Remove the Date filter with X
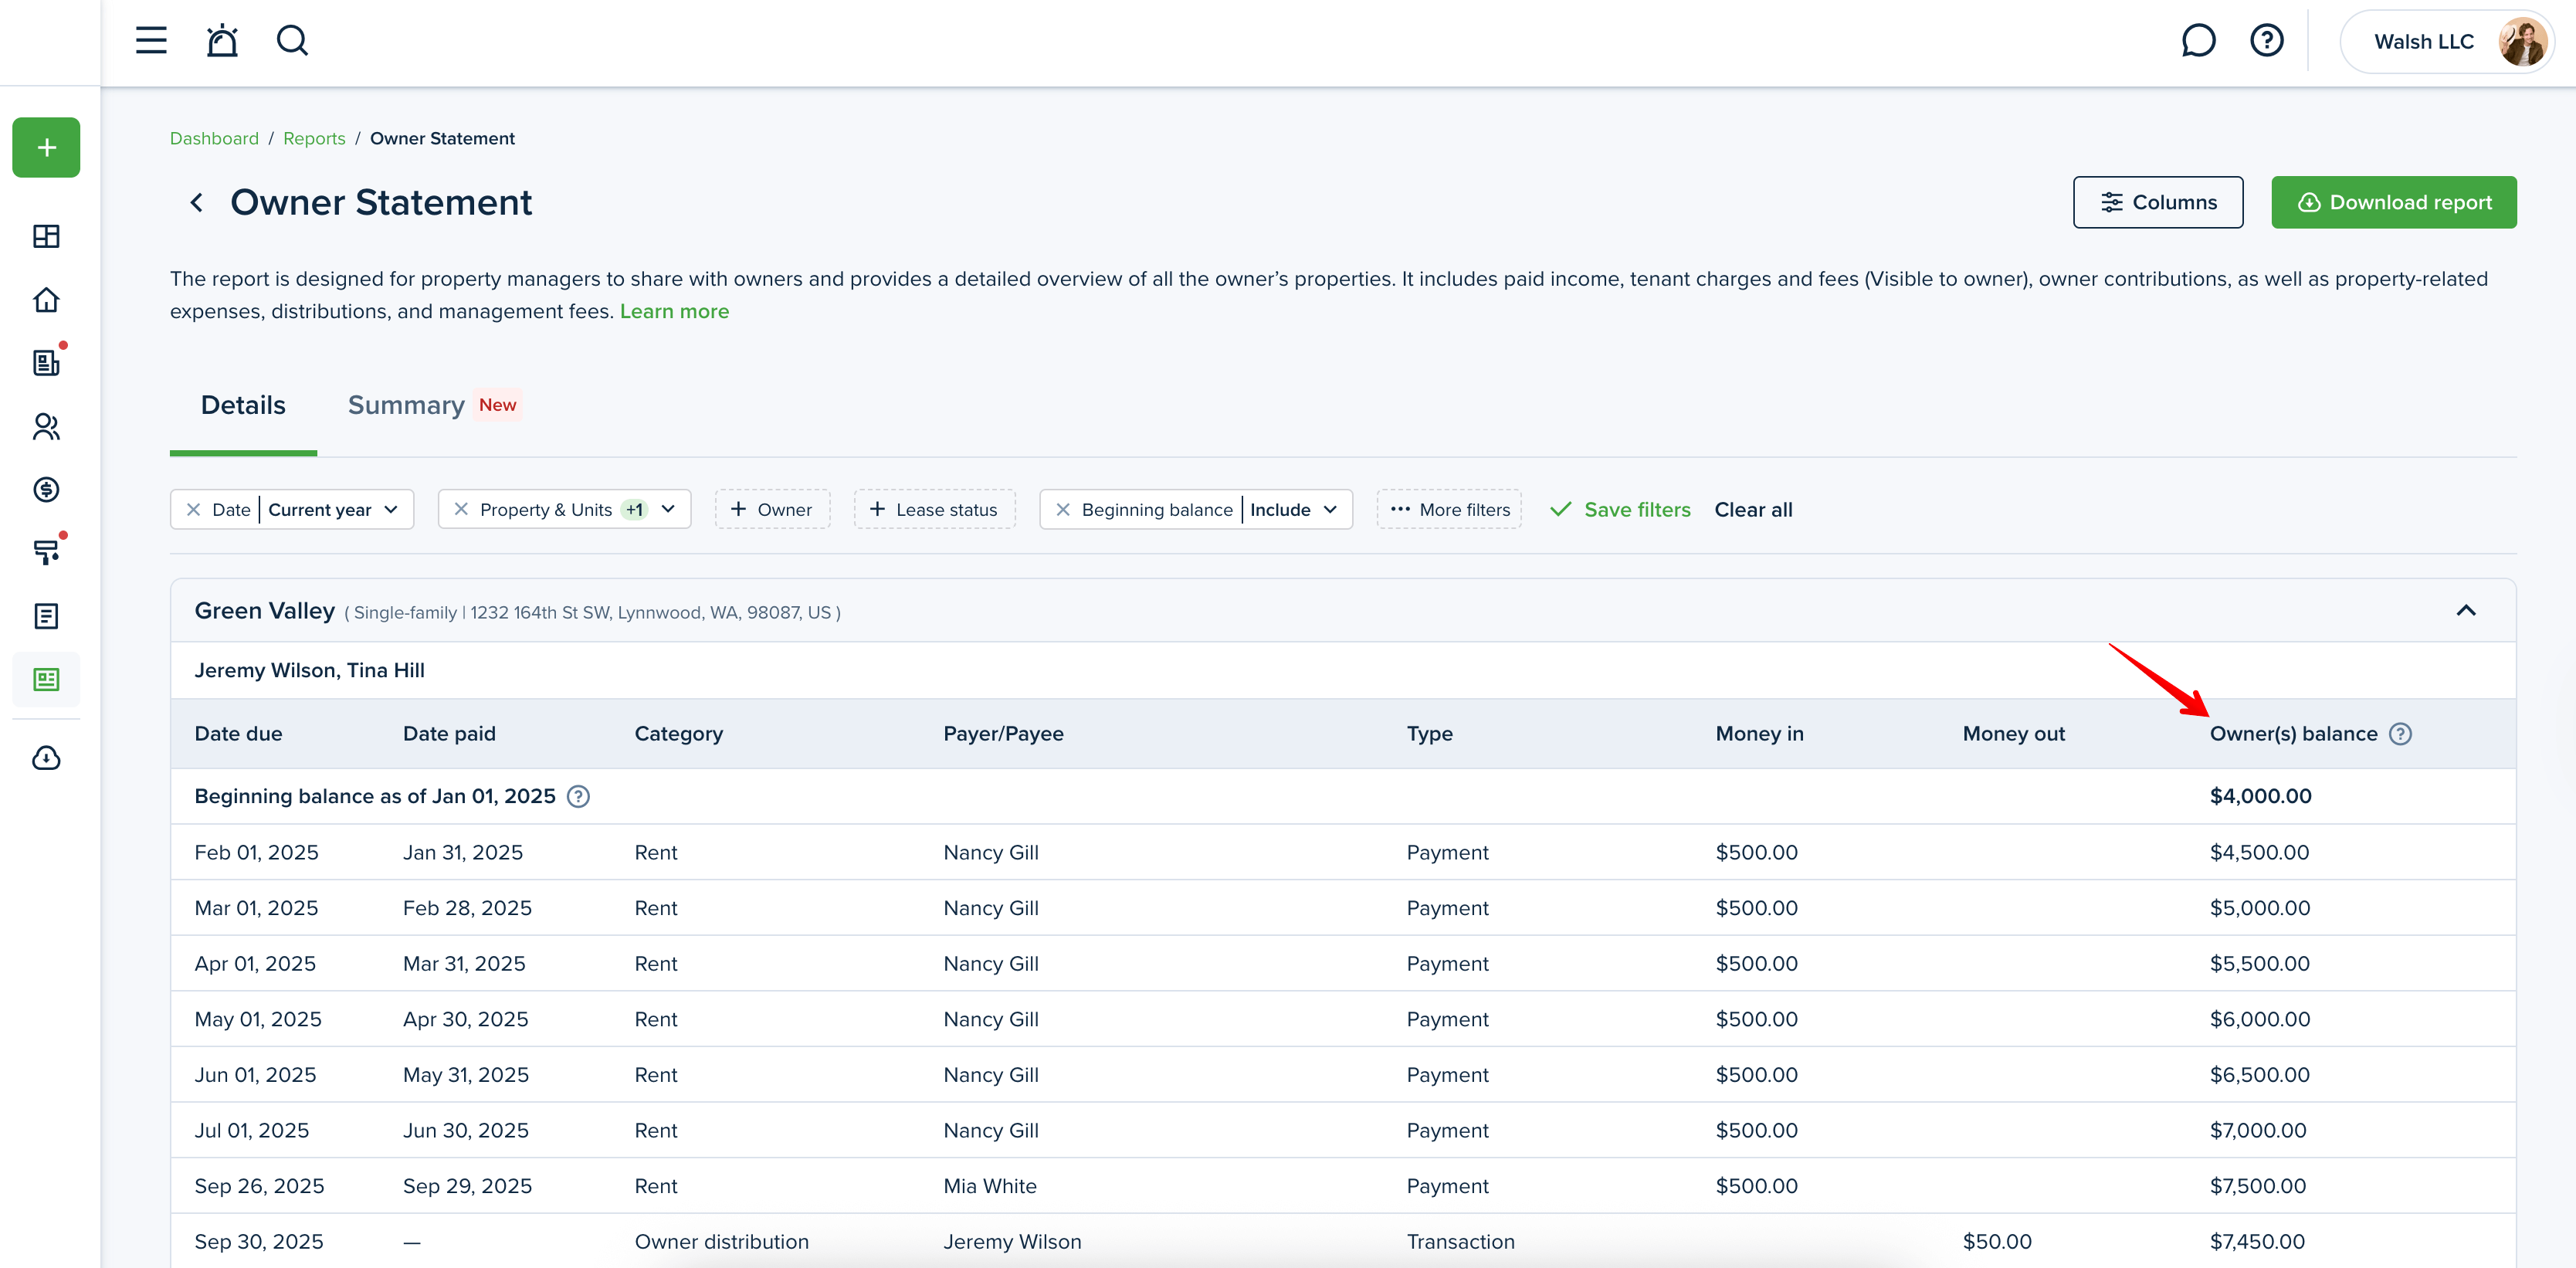The image size is (2576, 1268). (x=194, y=510)
